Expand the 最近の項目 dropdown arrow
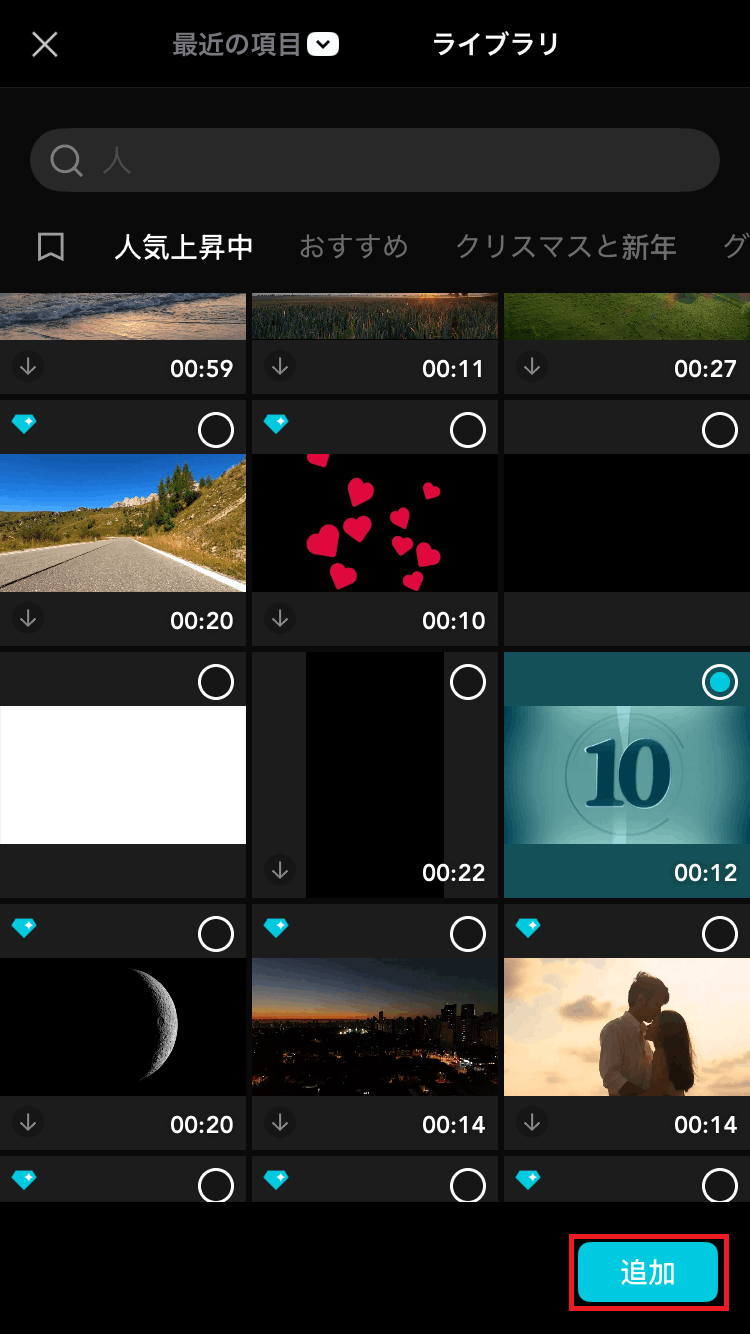The height and width of the screenshot is (1334, 750). pyautogui.click(x=323, y=45)
